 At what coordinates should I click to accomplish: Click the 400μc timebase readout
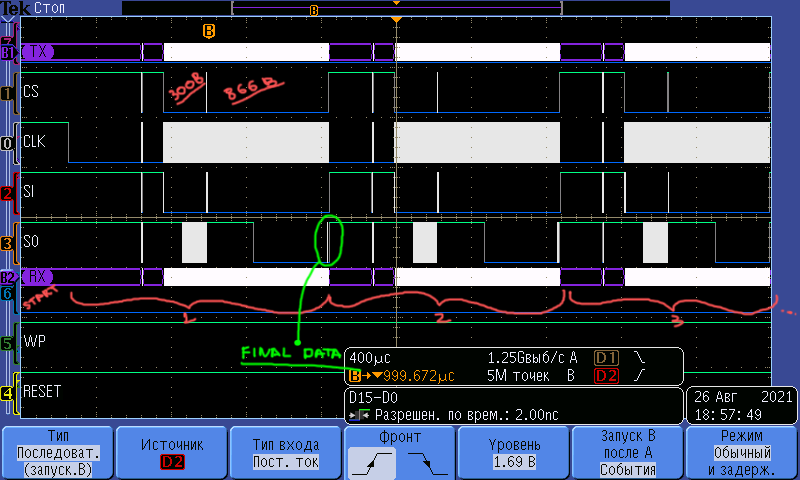[x=370, y=358]
